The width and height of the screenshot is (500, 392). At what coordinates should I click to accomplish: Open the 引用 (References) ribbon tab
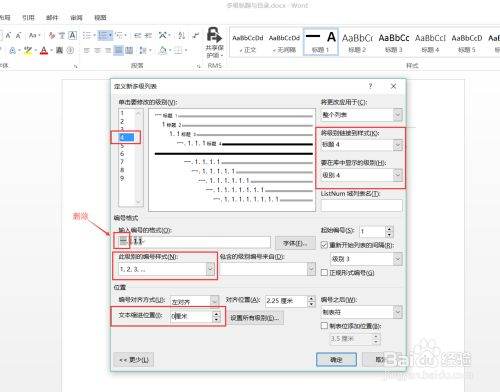tap(28, 18)
